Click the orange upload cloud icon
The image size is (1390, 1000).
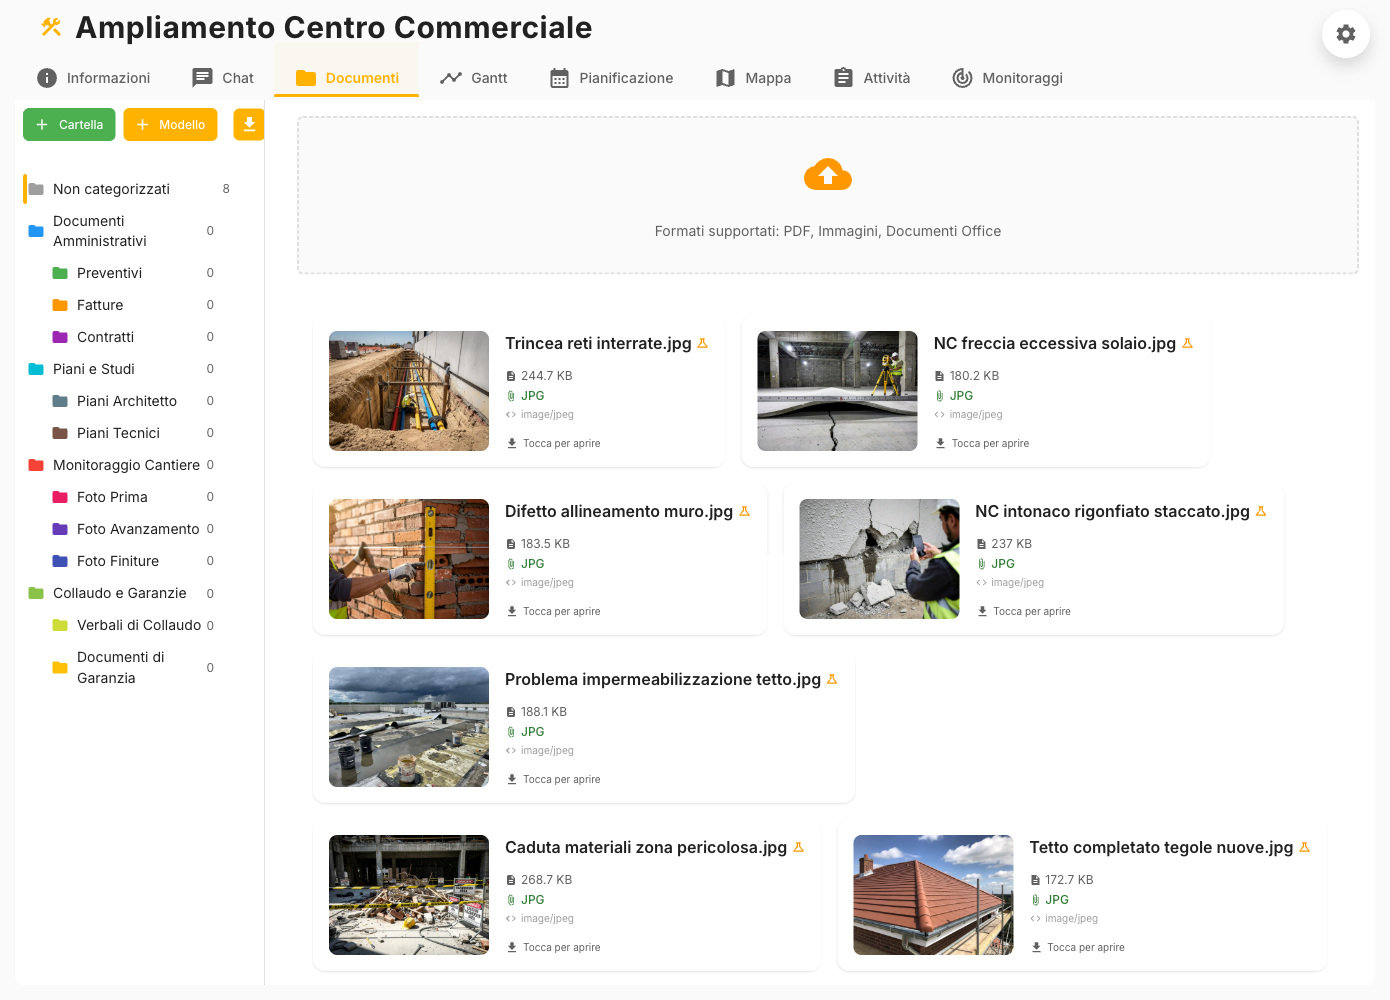[x=827, y=174]
